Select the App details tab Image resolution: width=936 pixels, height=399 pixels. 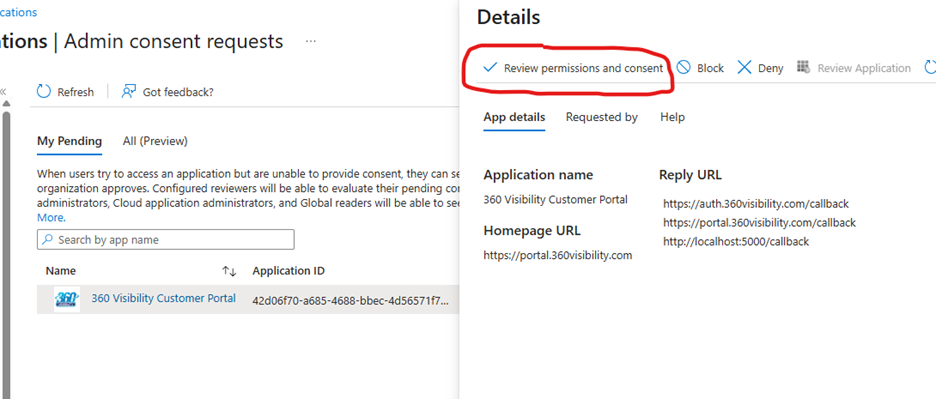[514, 117]
